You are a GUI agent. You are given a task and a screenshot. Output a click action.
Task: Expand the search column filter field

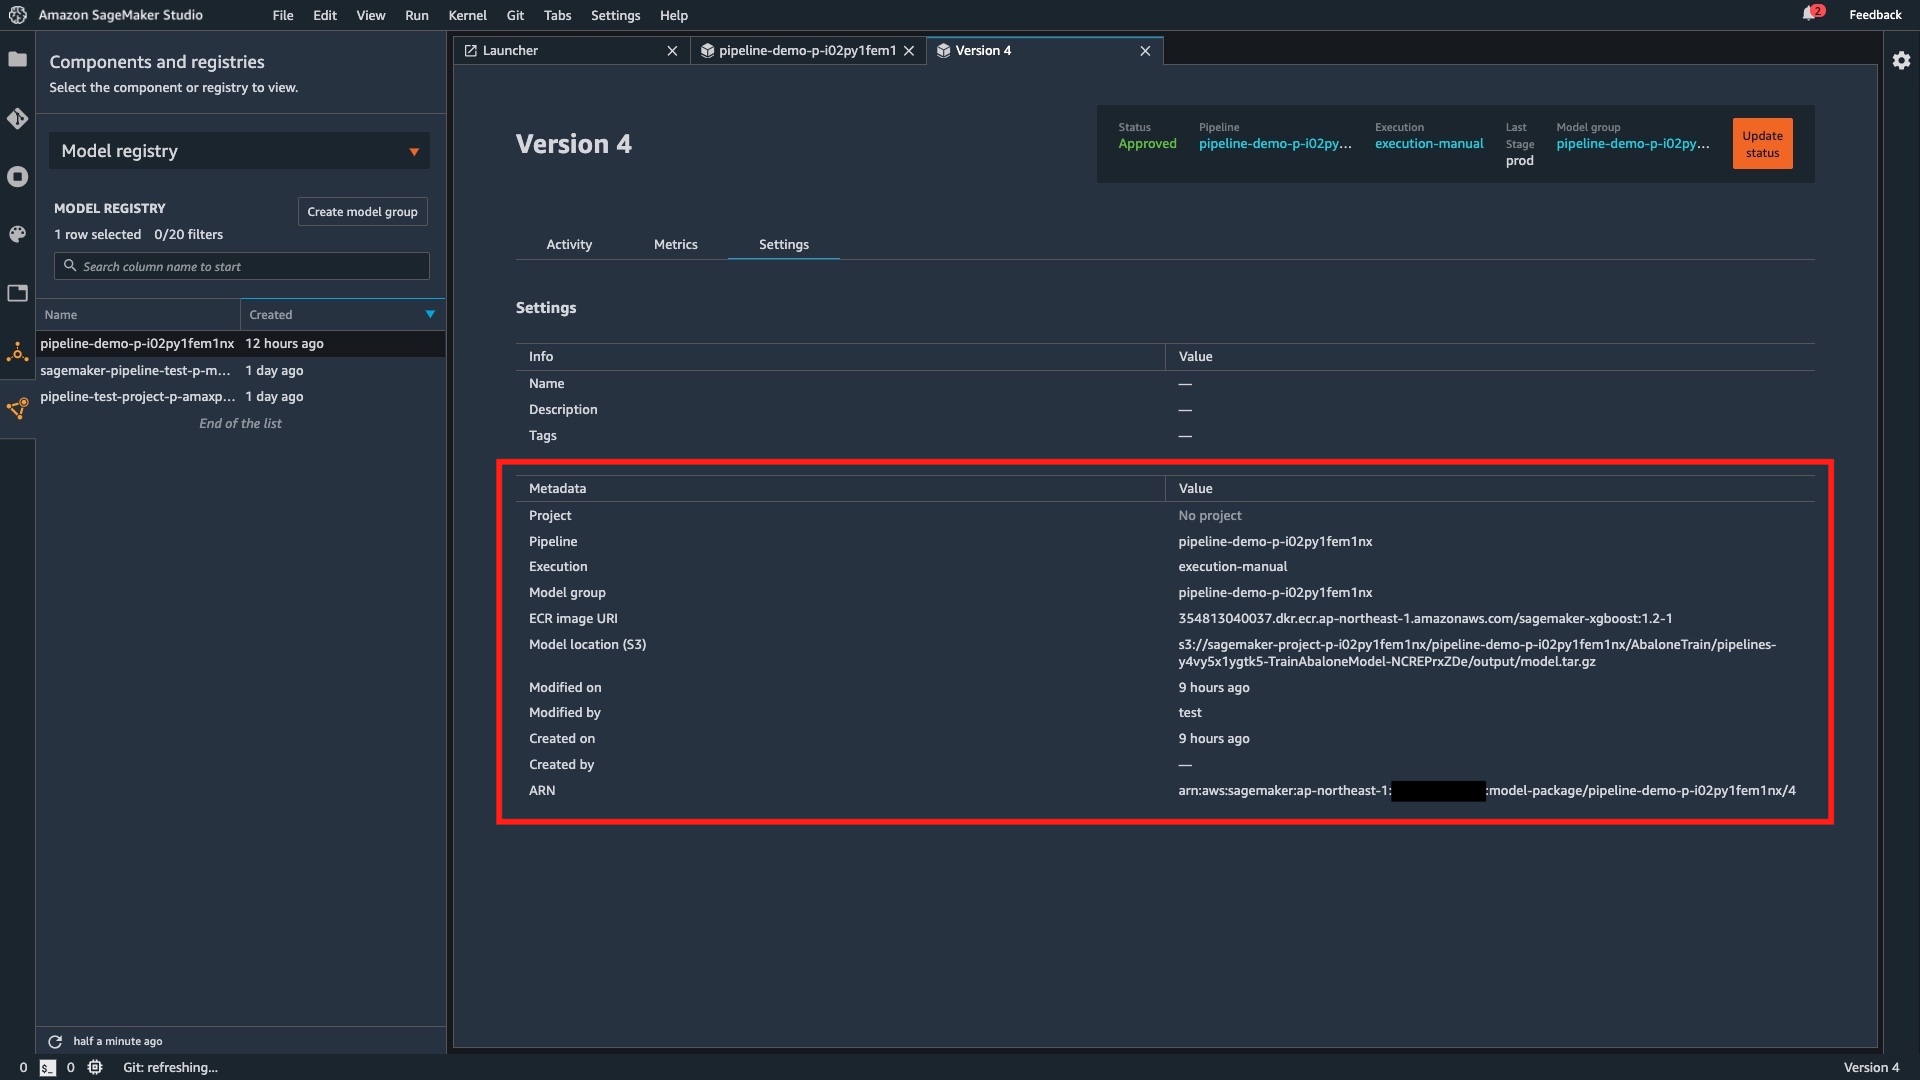tap(240, 266)
